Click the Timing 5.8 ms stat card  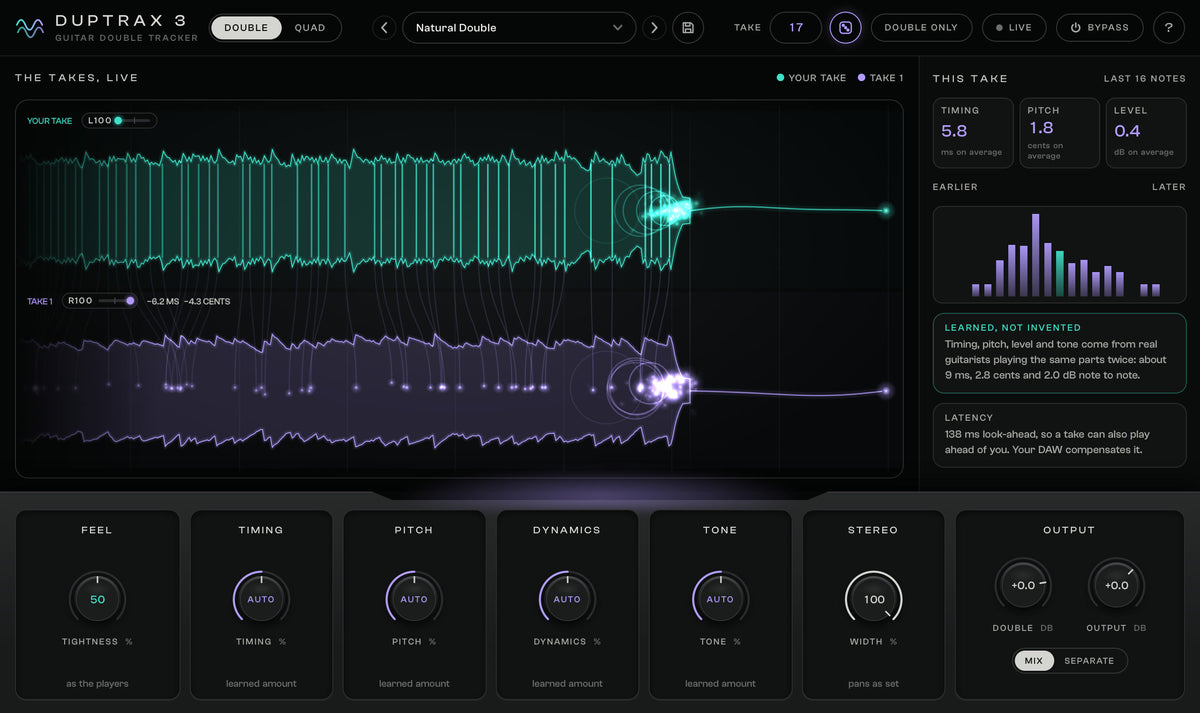973,133
